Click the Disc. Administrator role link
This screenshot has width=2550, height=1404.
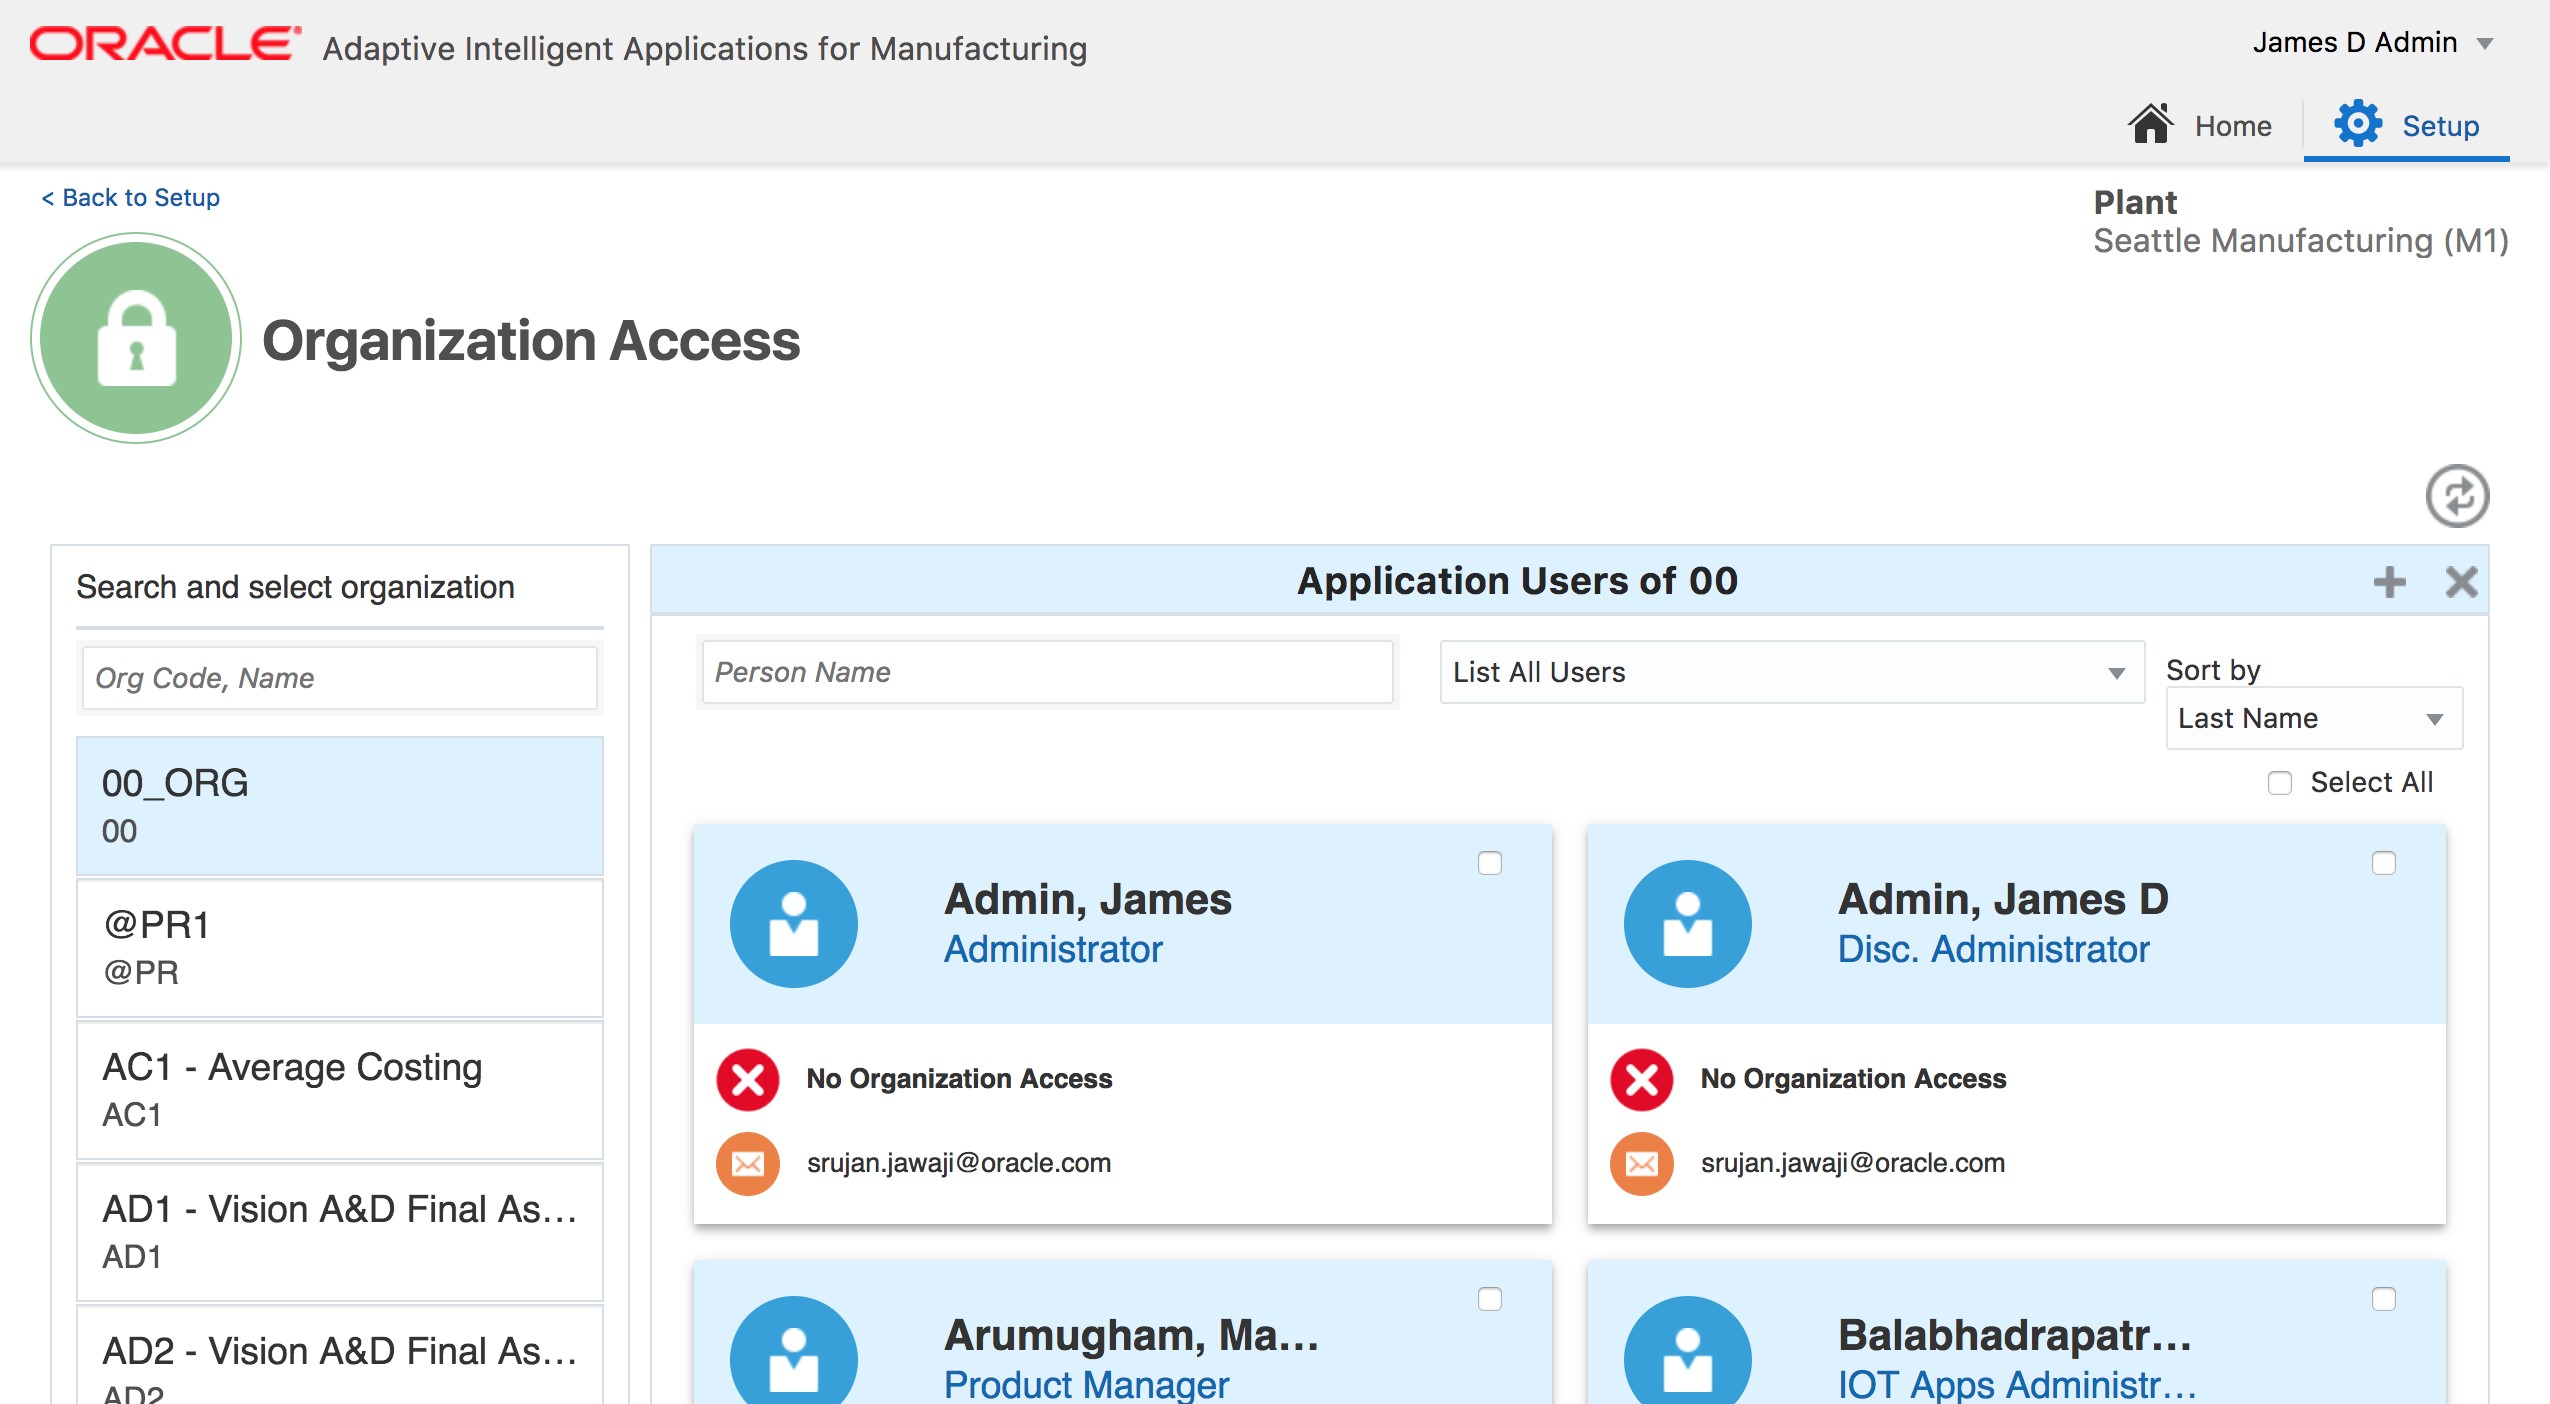[x=1995, y=950]
